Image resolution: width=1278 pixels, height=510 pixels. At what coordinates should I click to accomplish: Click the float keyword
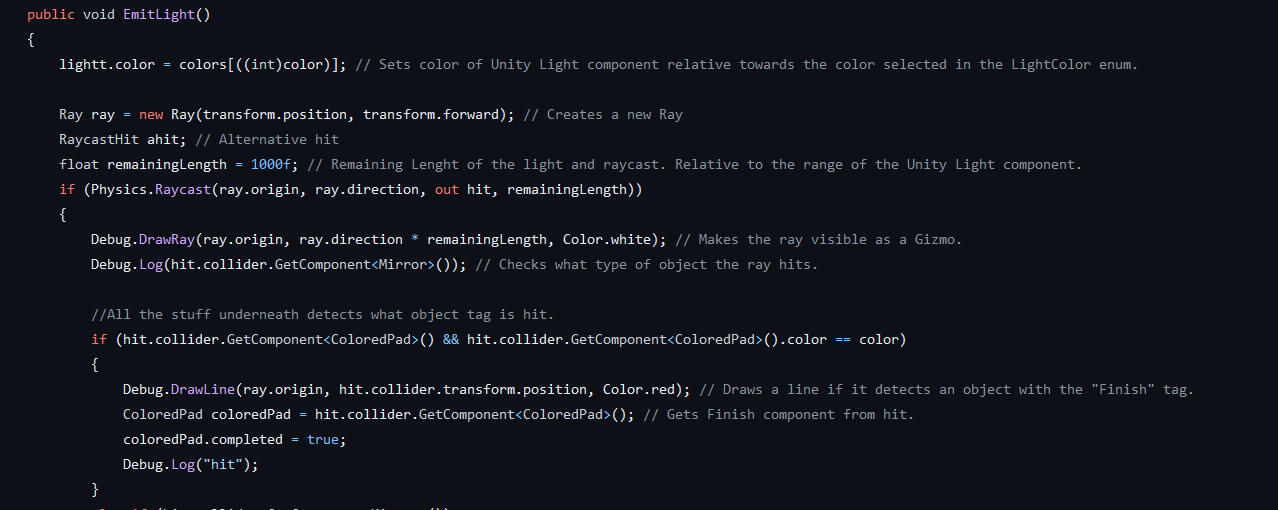[79, 165]
